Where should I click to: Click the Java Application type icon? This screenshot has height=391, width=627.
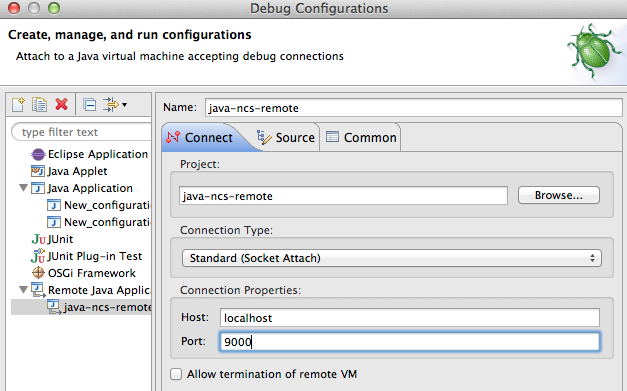point(38,188)
